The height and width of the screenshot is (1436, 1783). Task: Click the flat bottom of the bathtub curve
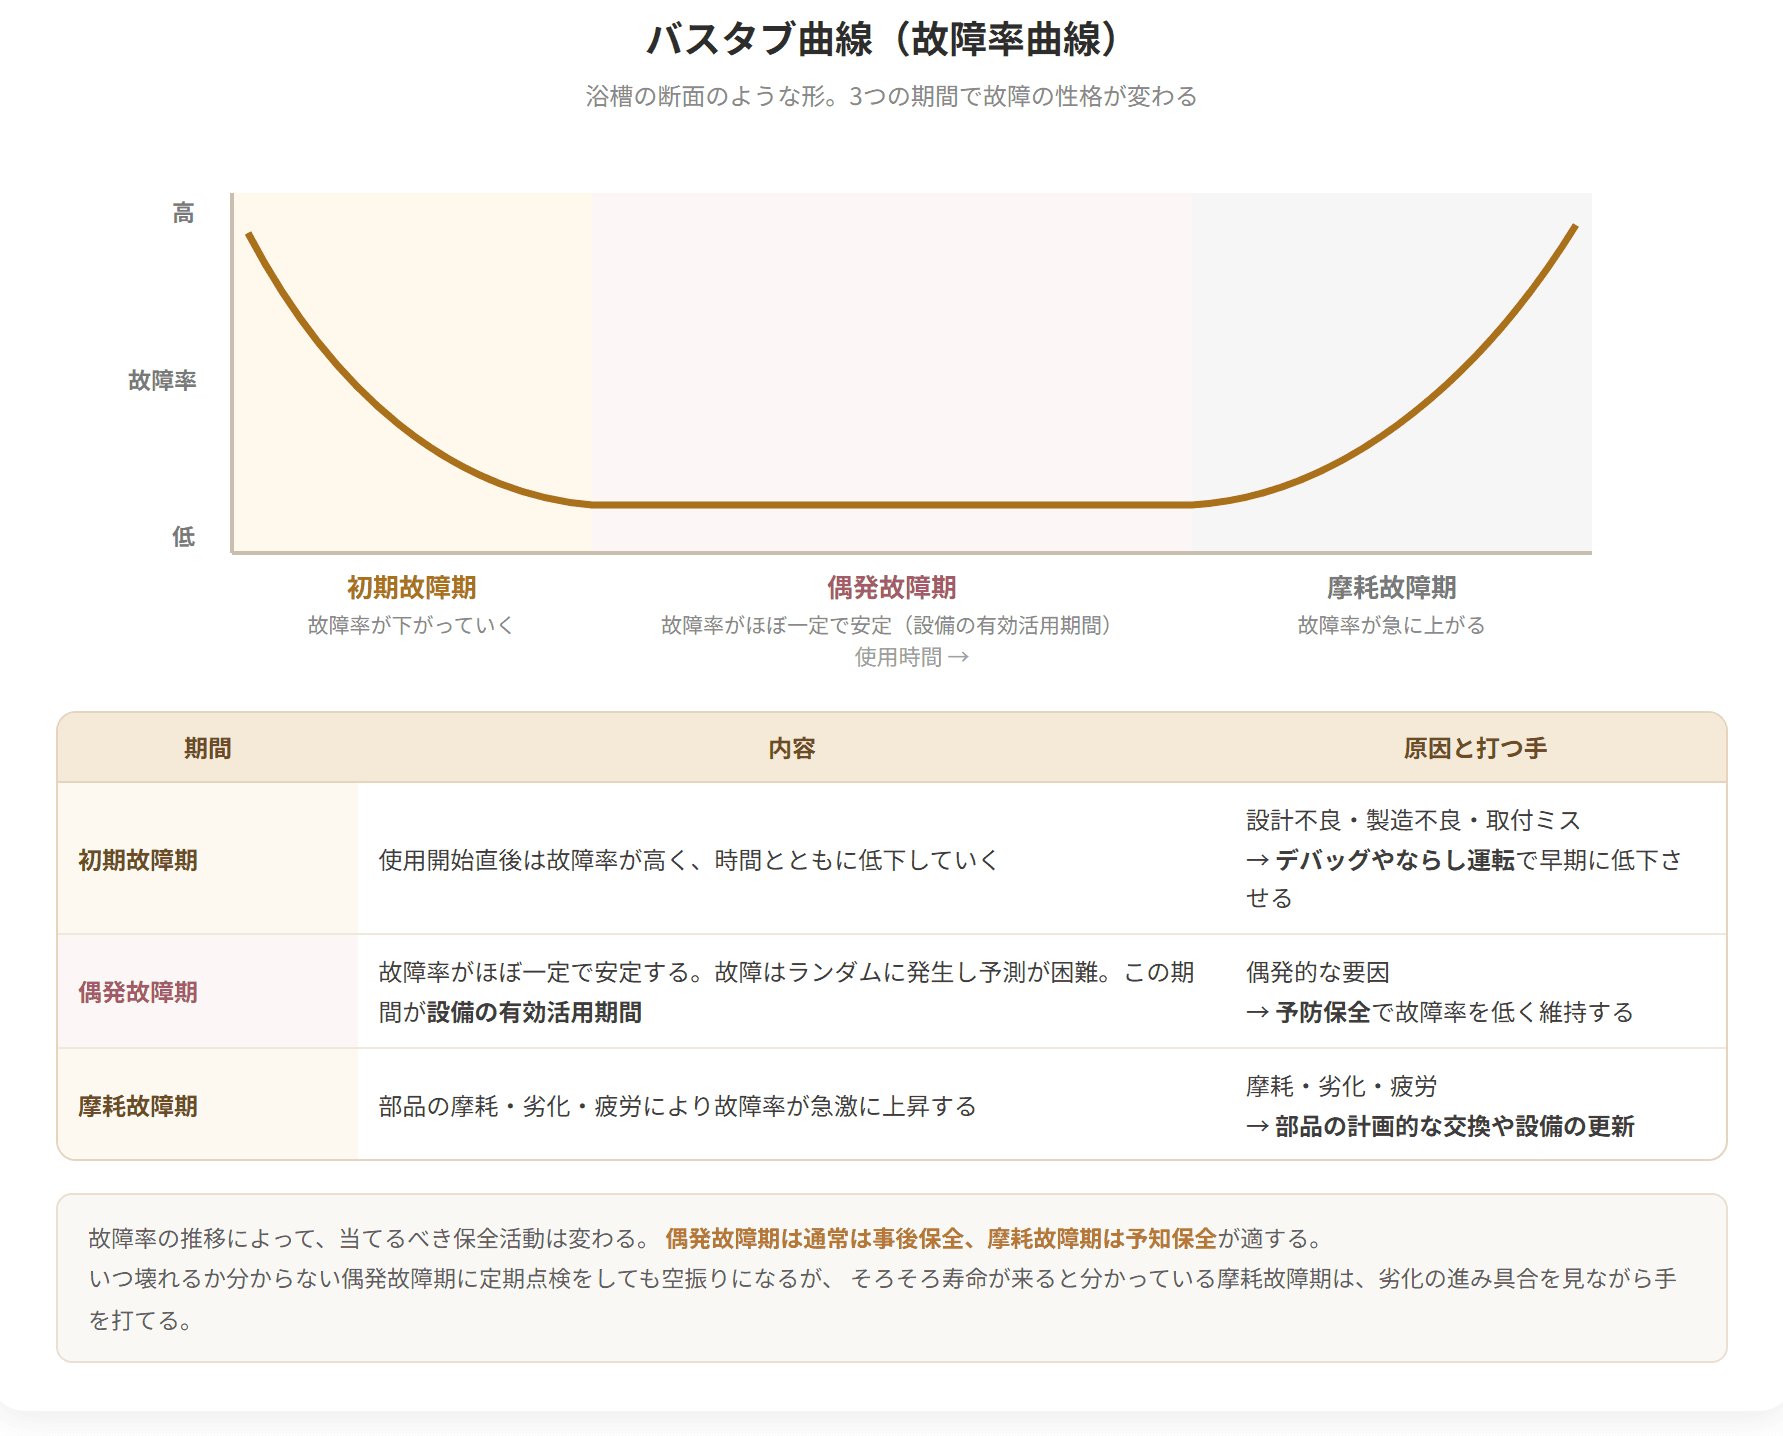(x=891, y=505)
